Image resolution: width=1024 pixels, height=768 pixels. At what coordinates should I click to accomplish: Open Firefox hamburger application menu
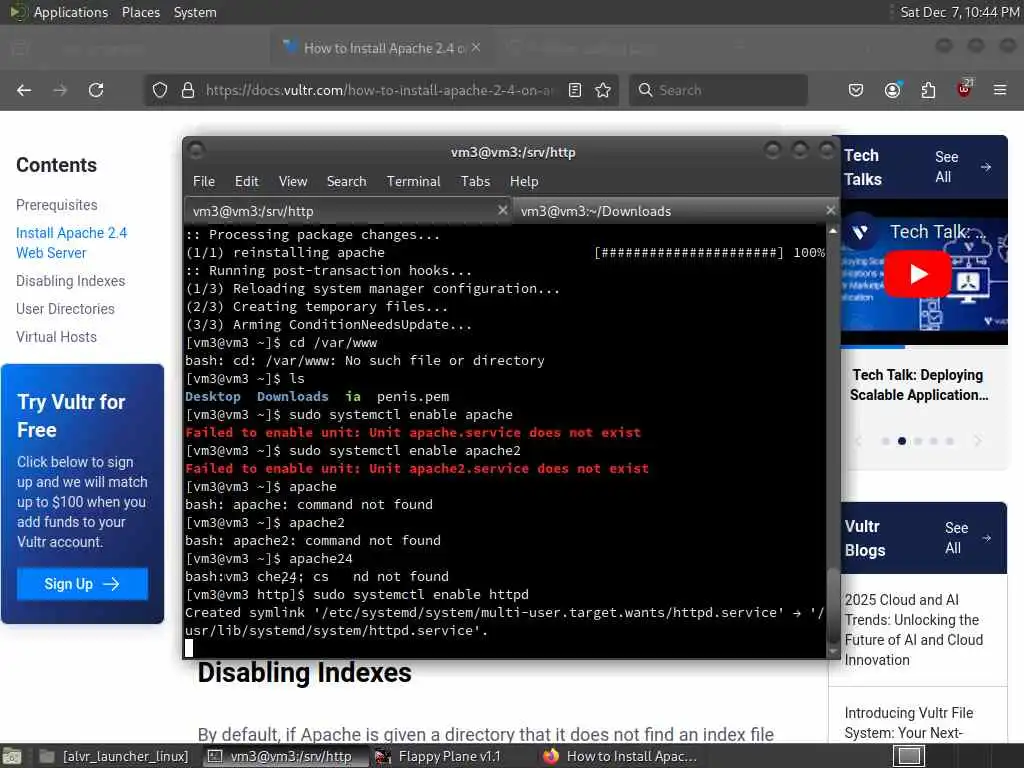(1000, 90)
